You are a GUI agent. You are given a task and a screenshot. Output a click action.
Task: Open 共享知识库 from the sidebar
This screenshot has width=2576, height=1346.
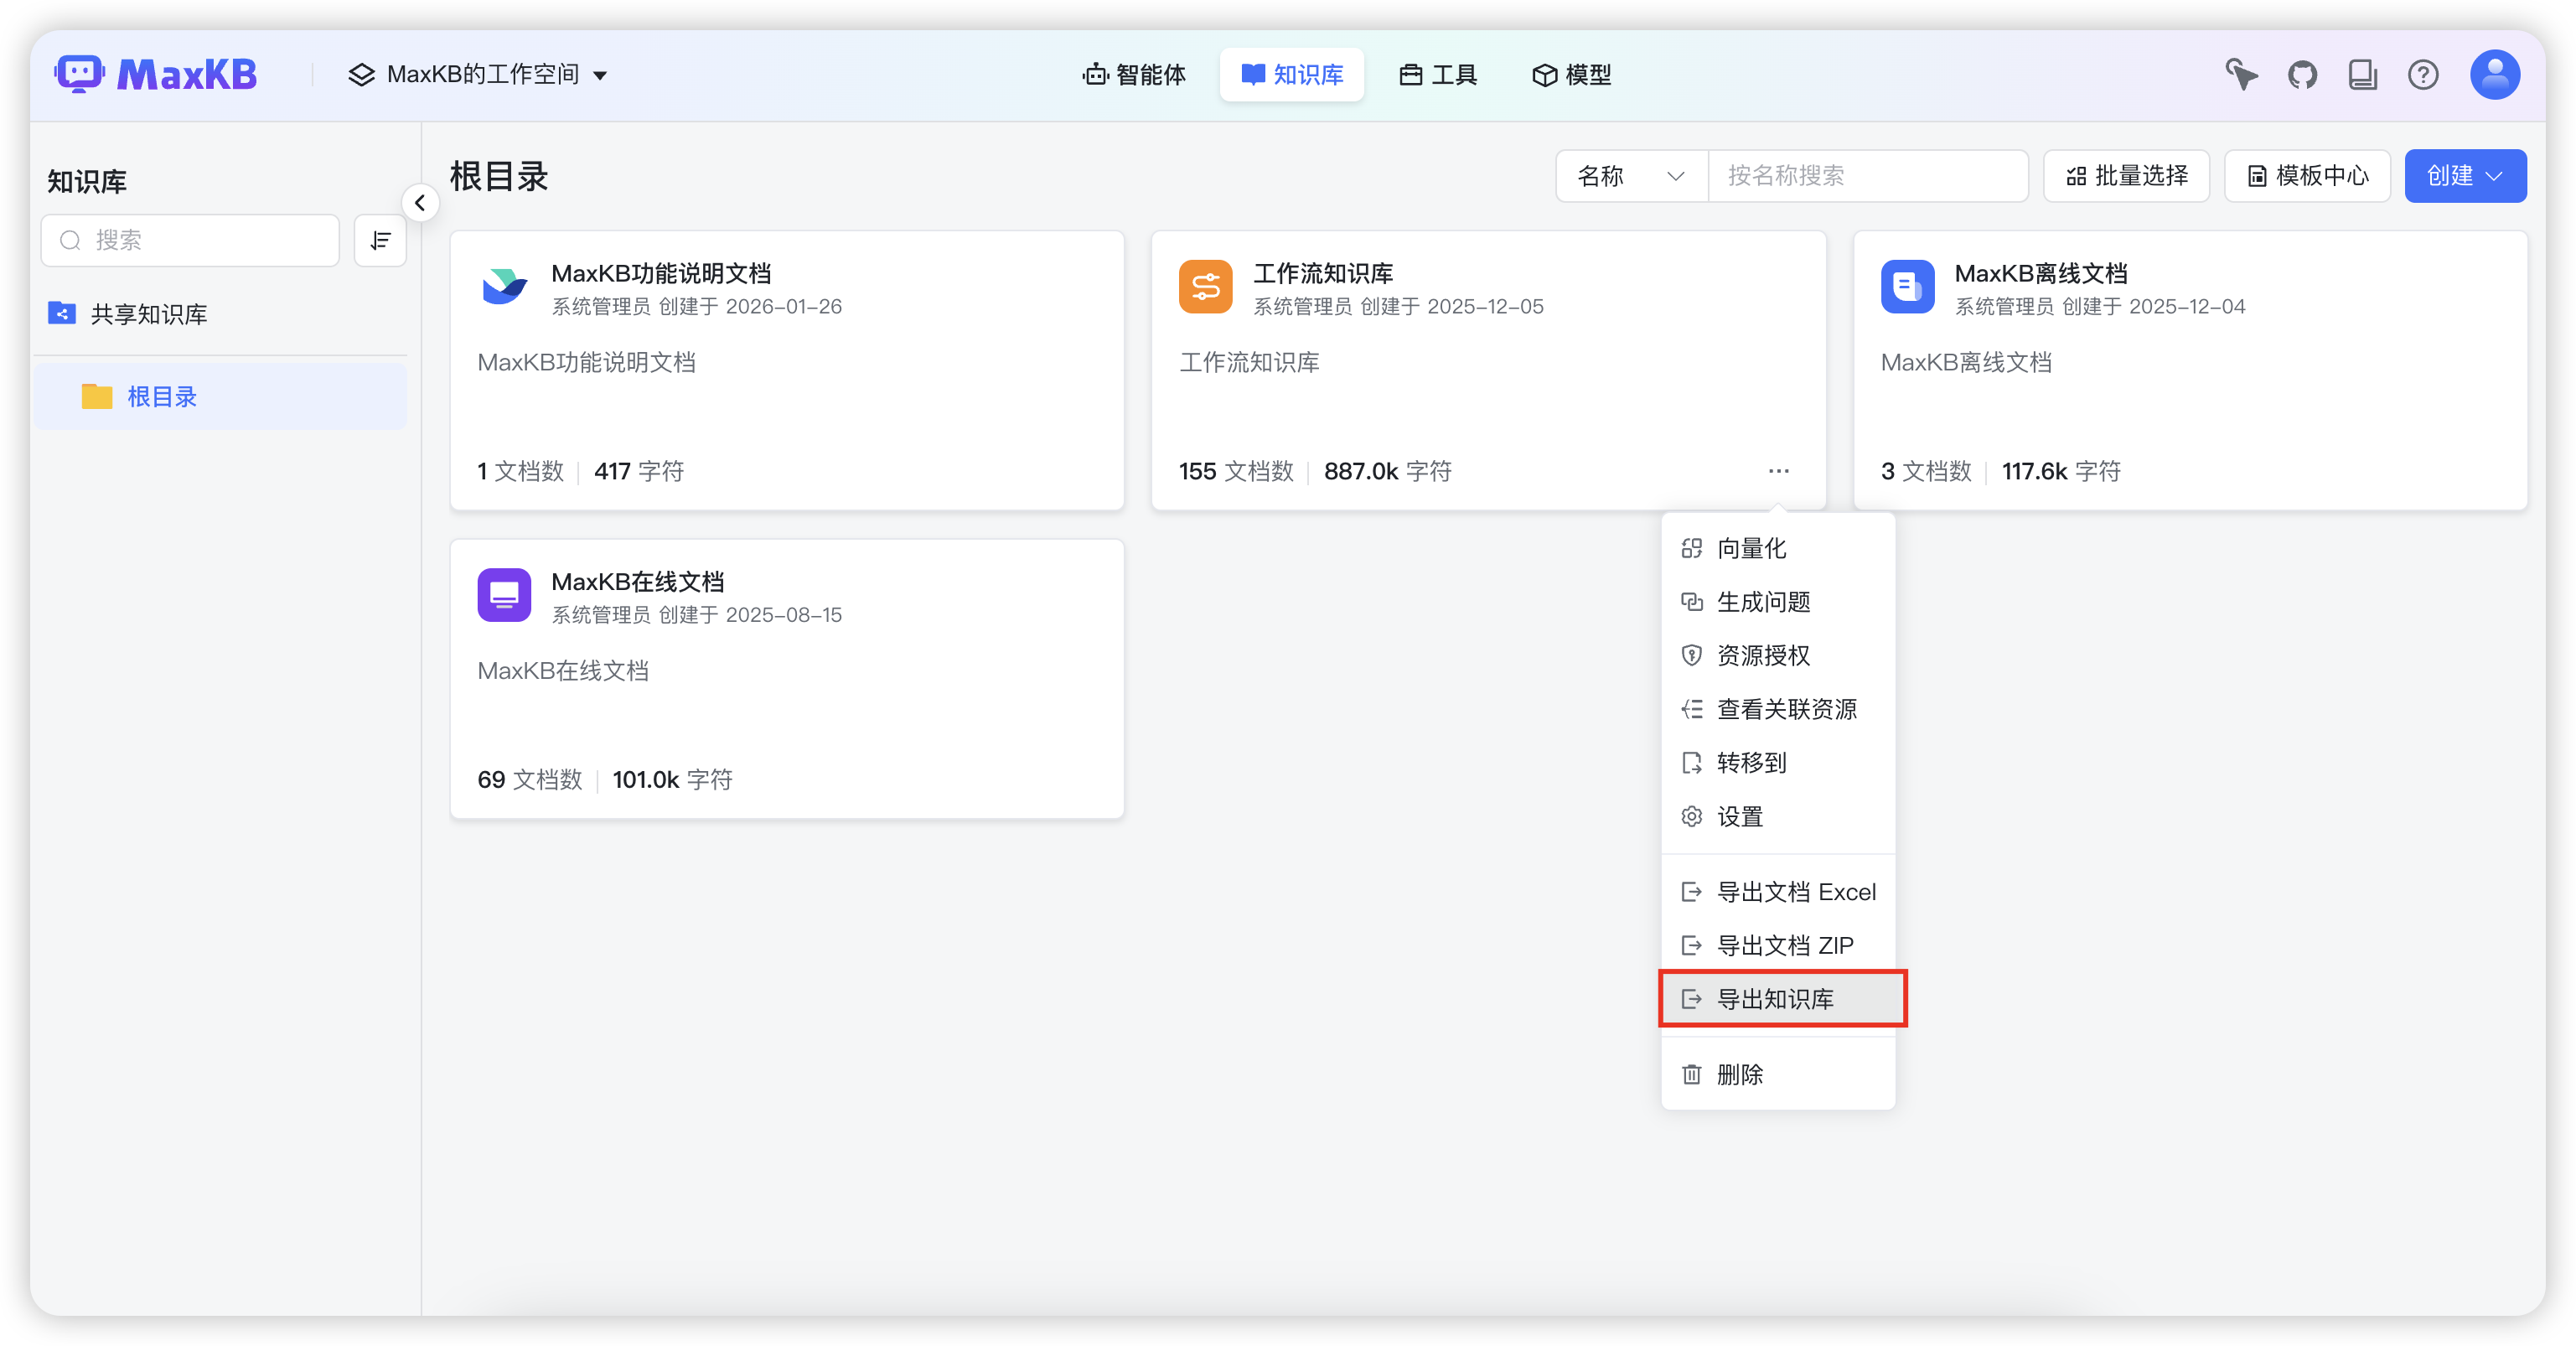pos(147,313)
